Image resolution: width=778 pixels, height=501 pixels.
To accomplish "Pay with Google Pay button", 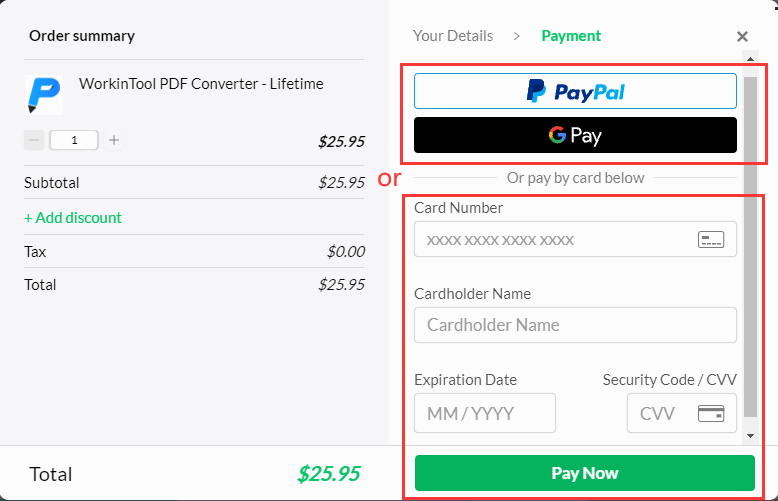I will 575,135.
